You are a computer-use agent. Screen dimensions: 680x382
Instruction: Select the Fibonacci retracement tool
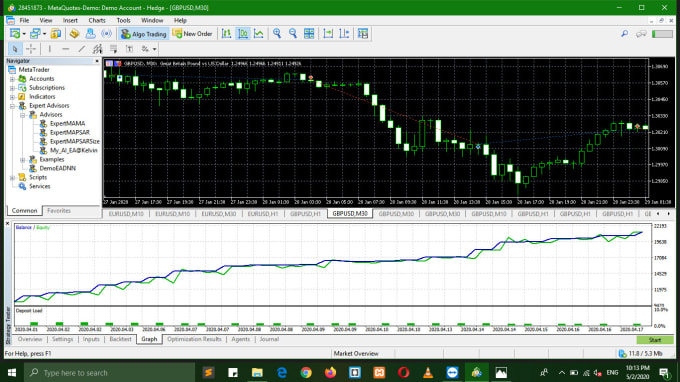click(x=114, y=49)
